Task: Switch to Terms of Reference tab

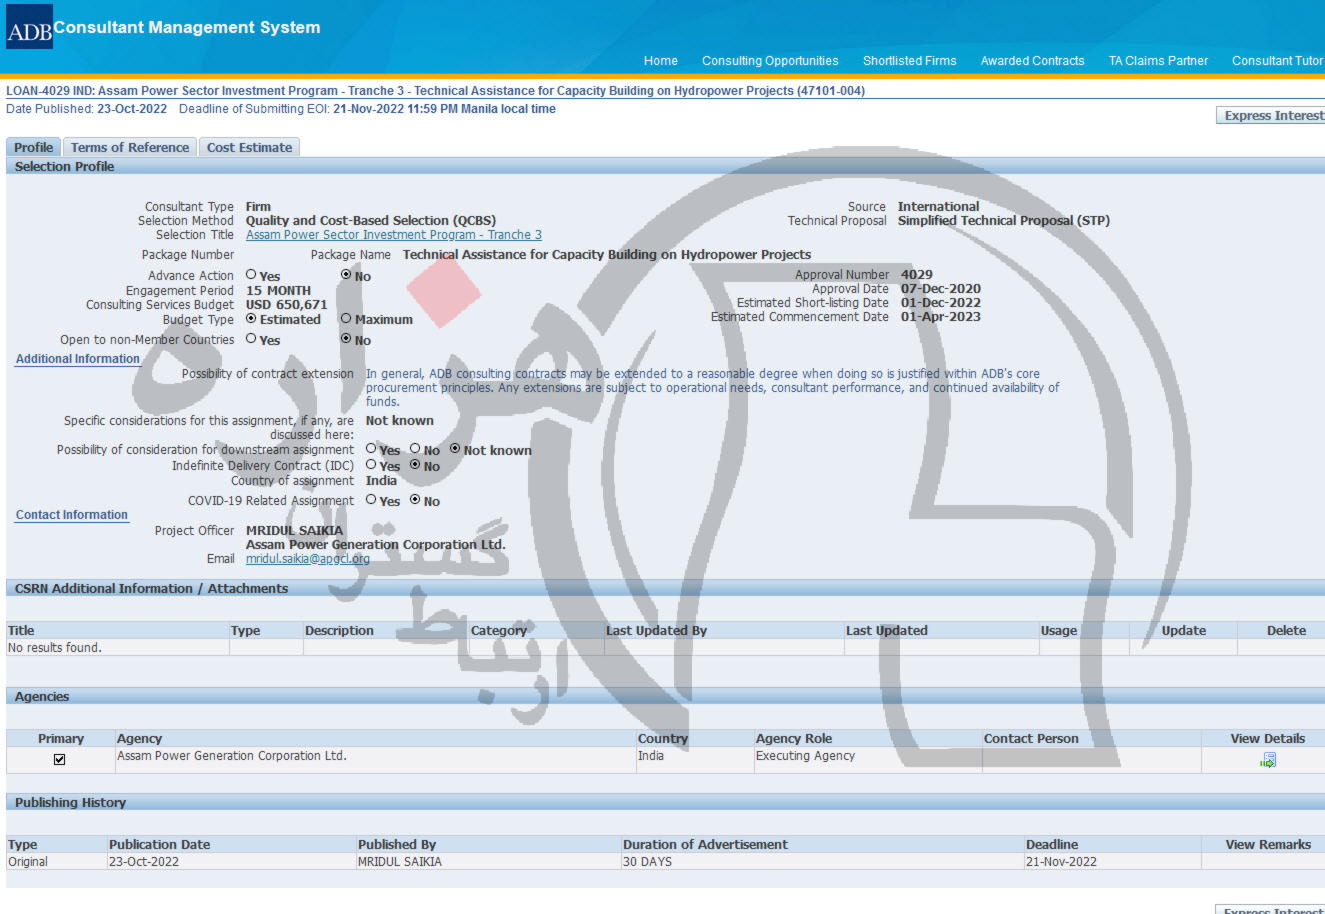Action: tap(130, 147)
